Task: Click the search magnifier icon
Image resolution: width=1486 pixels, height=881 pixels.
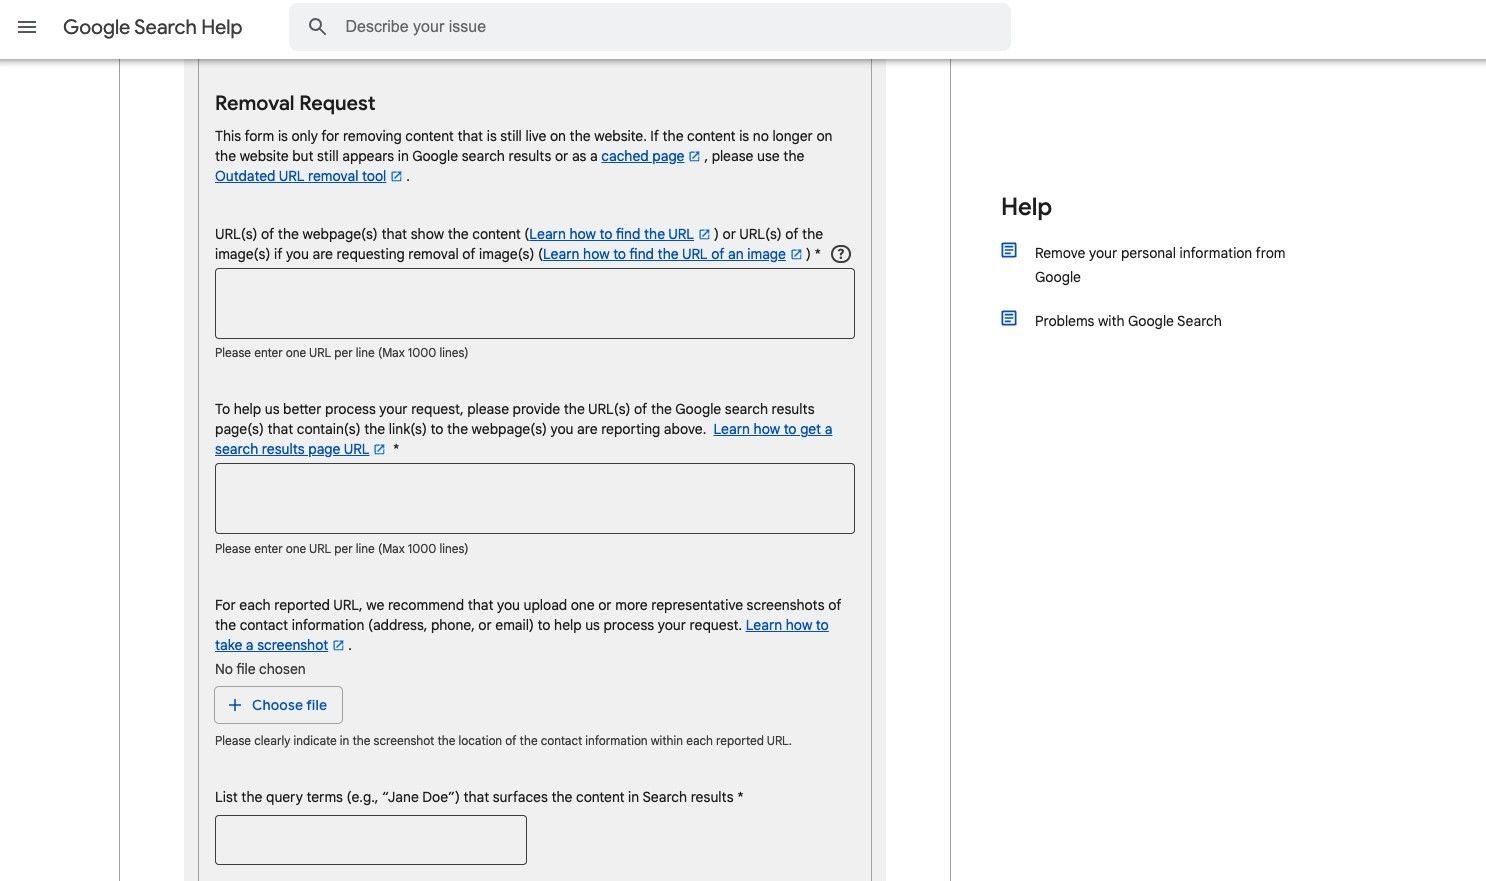Action: pyautogui.click(x=317, y=27)
